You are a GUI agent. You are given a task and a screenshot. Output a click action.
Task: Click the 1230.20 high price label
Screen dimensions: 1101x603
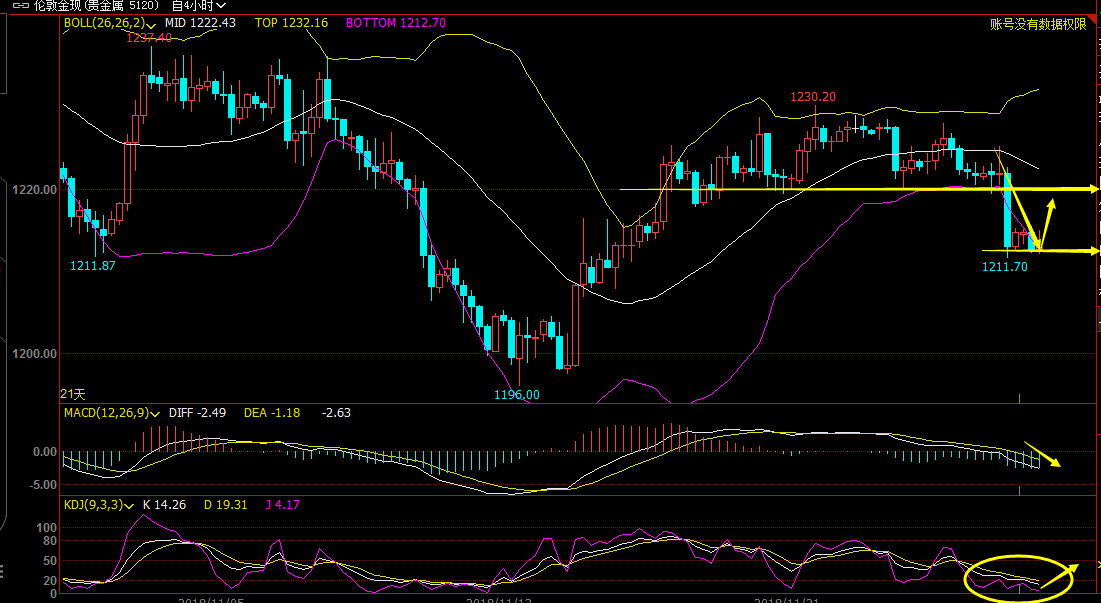[x=813, y=97]
